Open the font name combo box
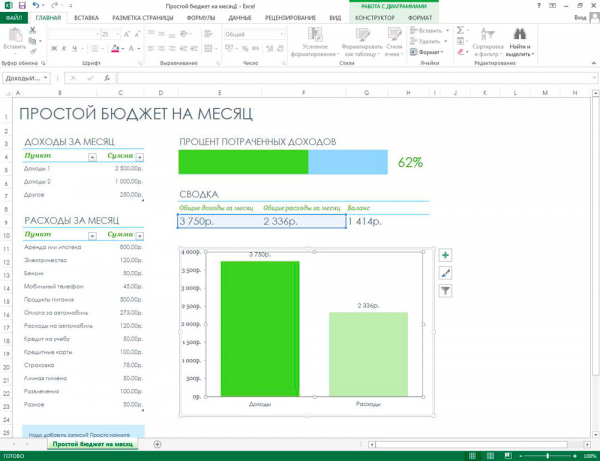 [x=75, y=34]
